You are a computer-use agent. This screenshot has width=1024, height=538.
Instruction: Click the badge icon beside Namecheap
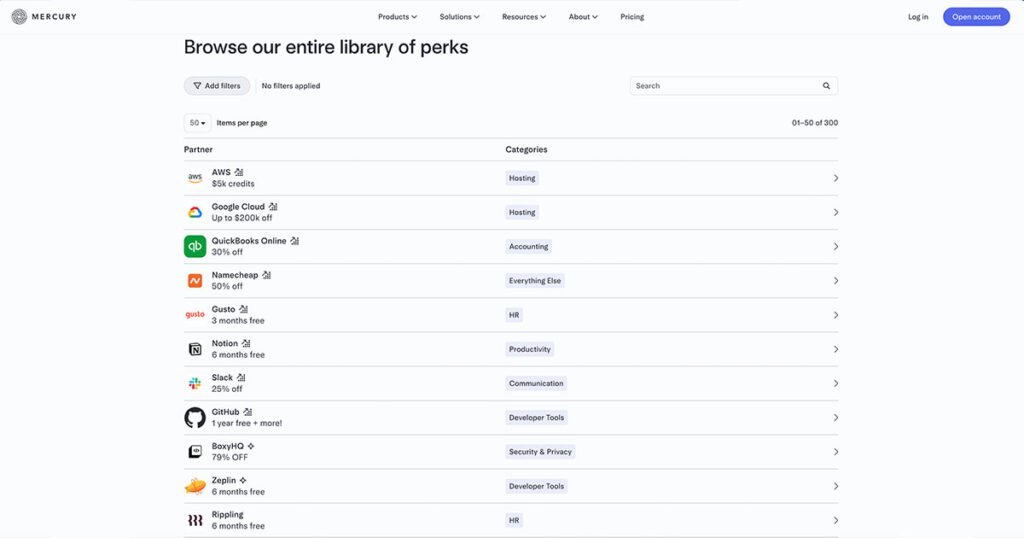[x=266, y=275]
